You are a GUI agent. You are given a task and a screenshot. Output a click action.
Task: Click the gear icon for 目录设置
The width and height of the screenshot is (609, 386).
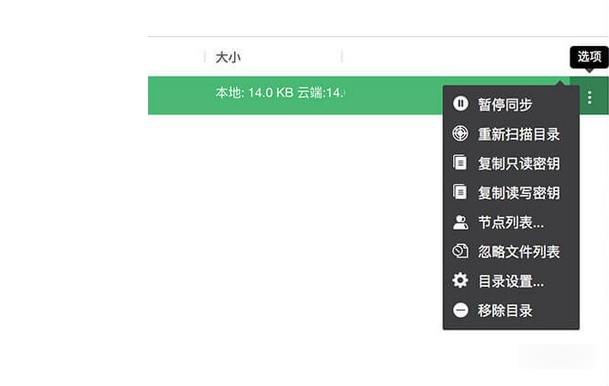pyautogui.click(x=460, y=280)
